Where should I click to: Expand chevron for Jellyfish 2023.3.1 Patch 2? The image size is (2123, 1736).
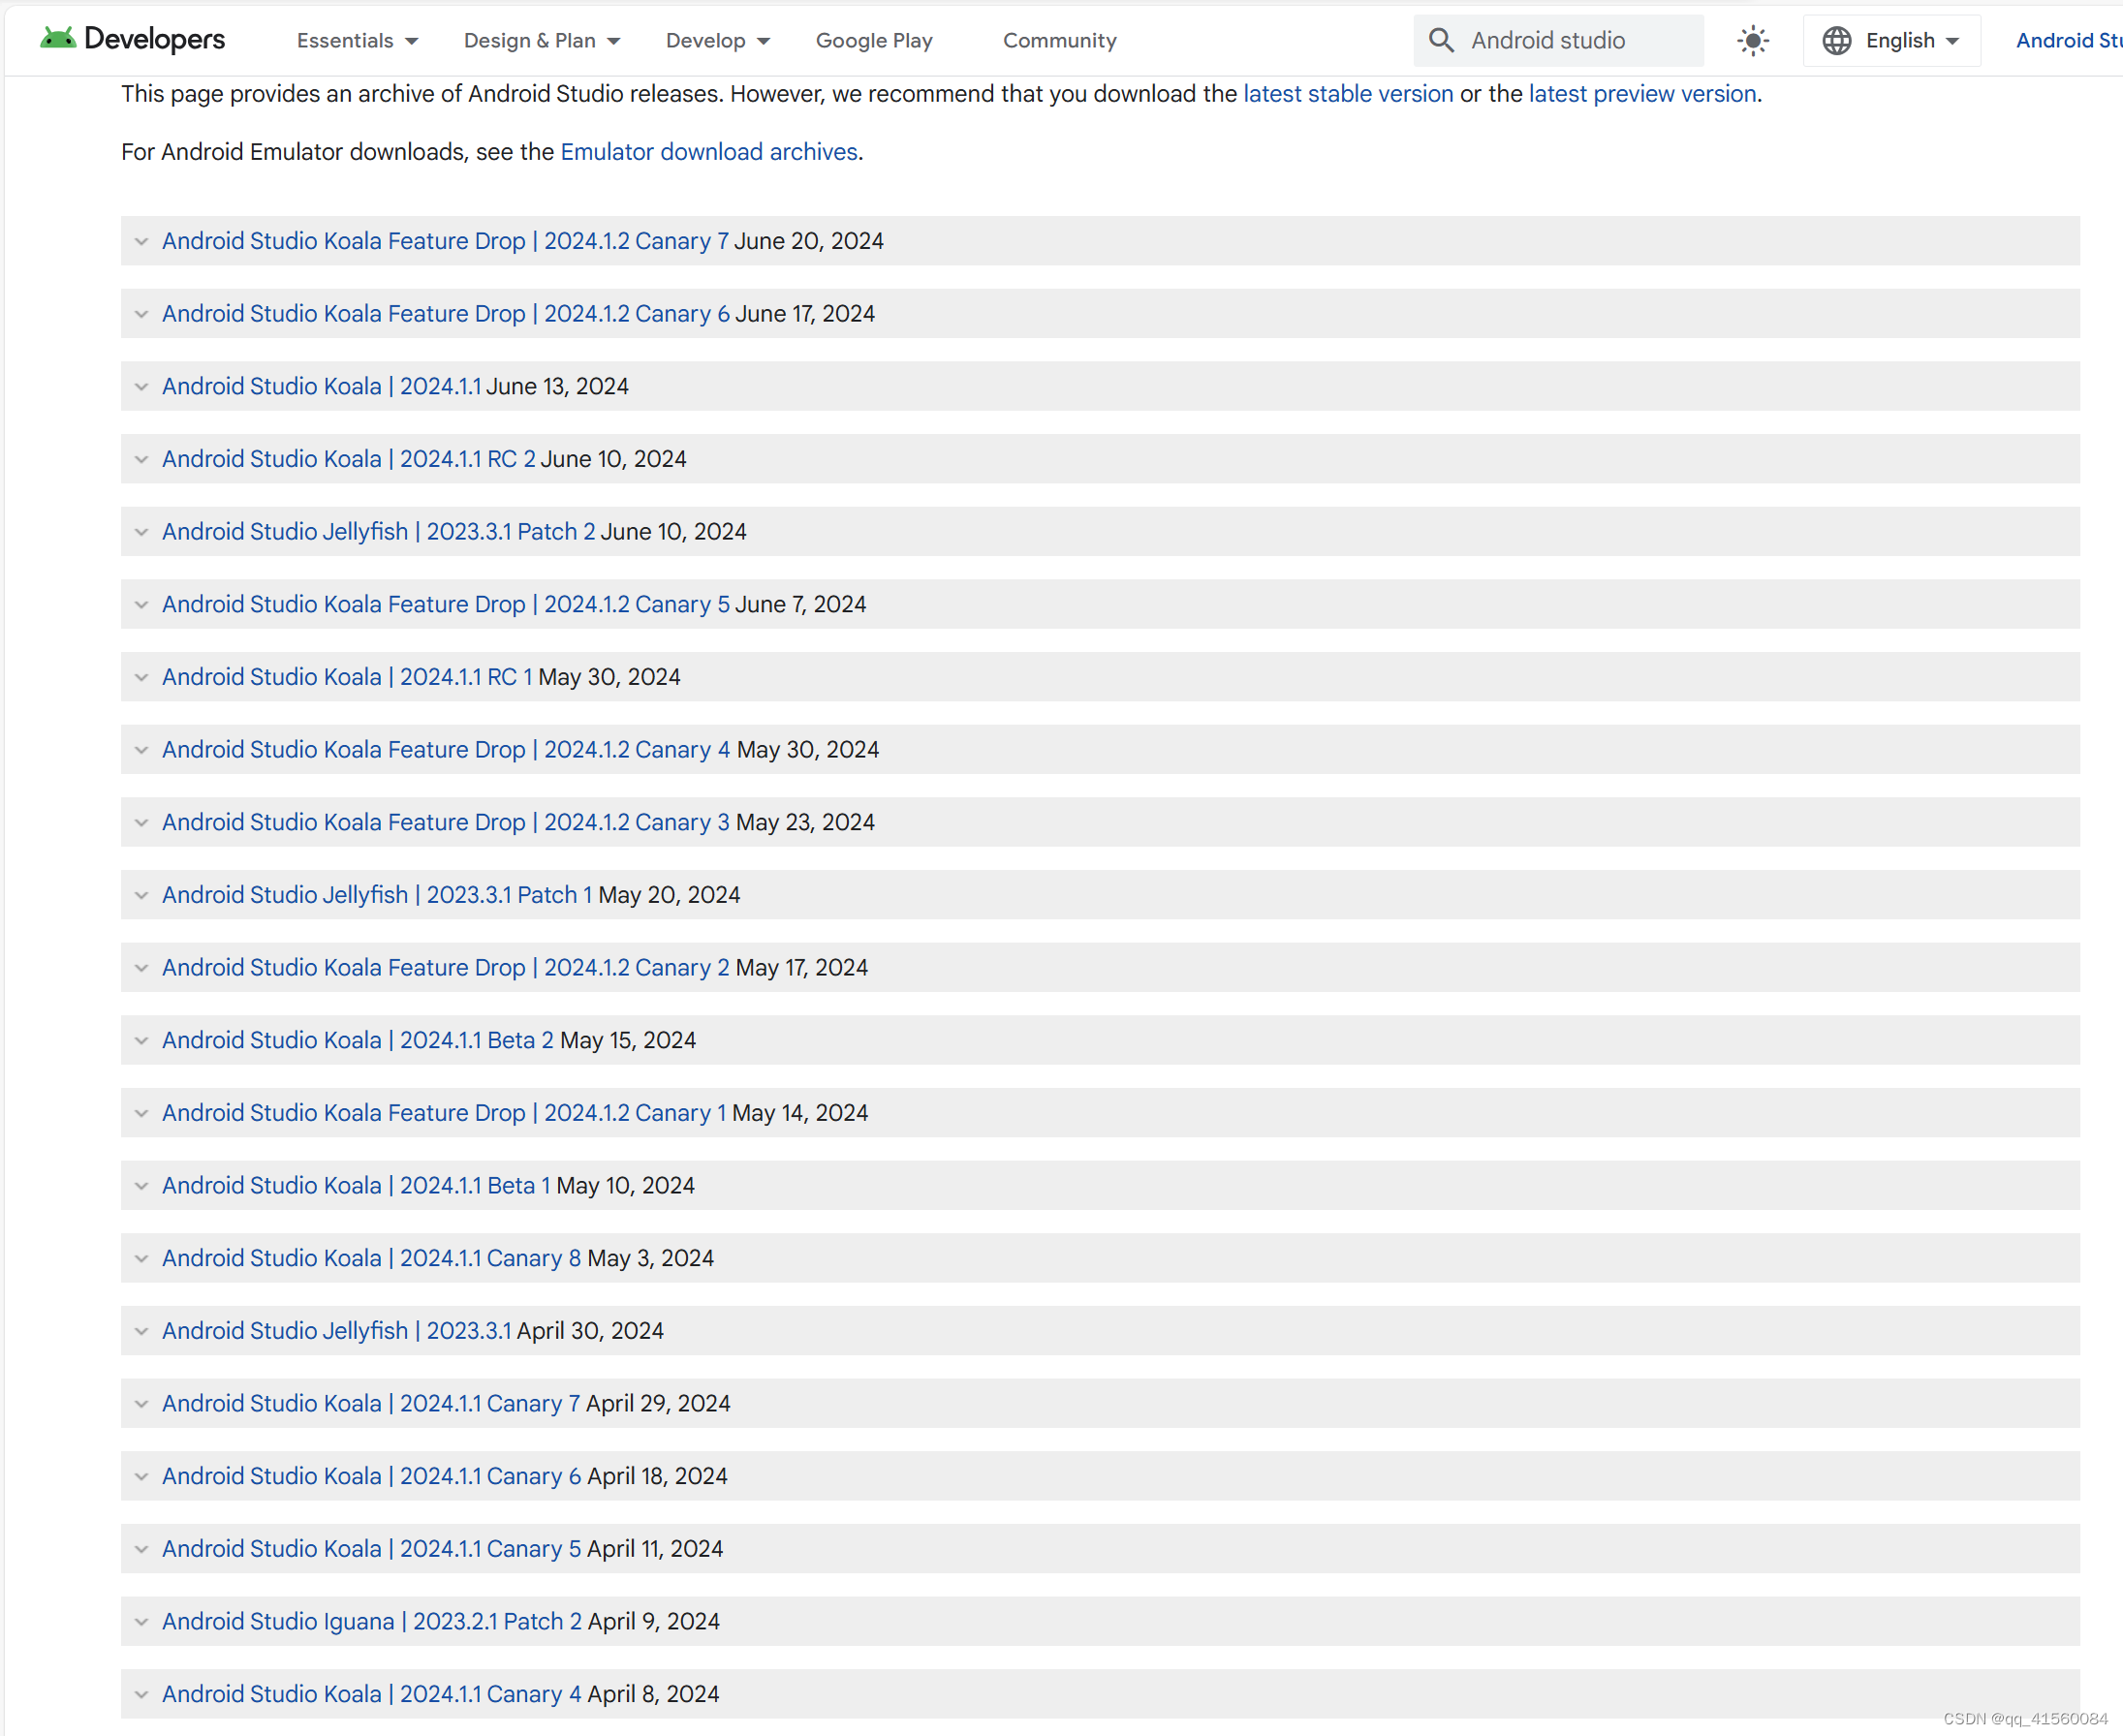coord(141,532)
